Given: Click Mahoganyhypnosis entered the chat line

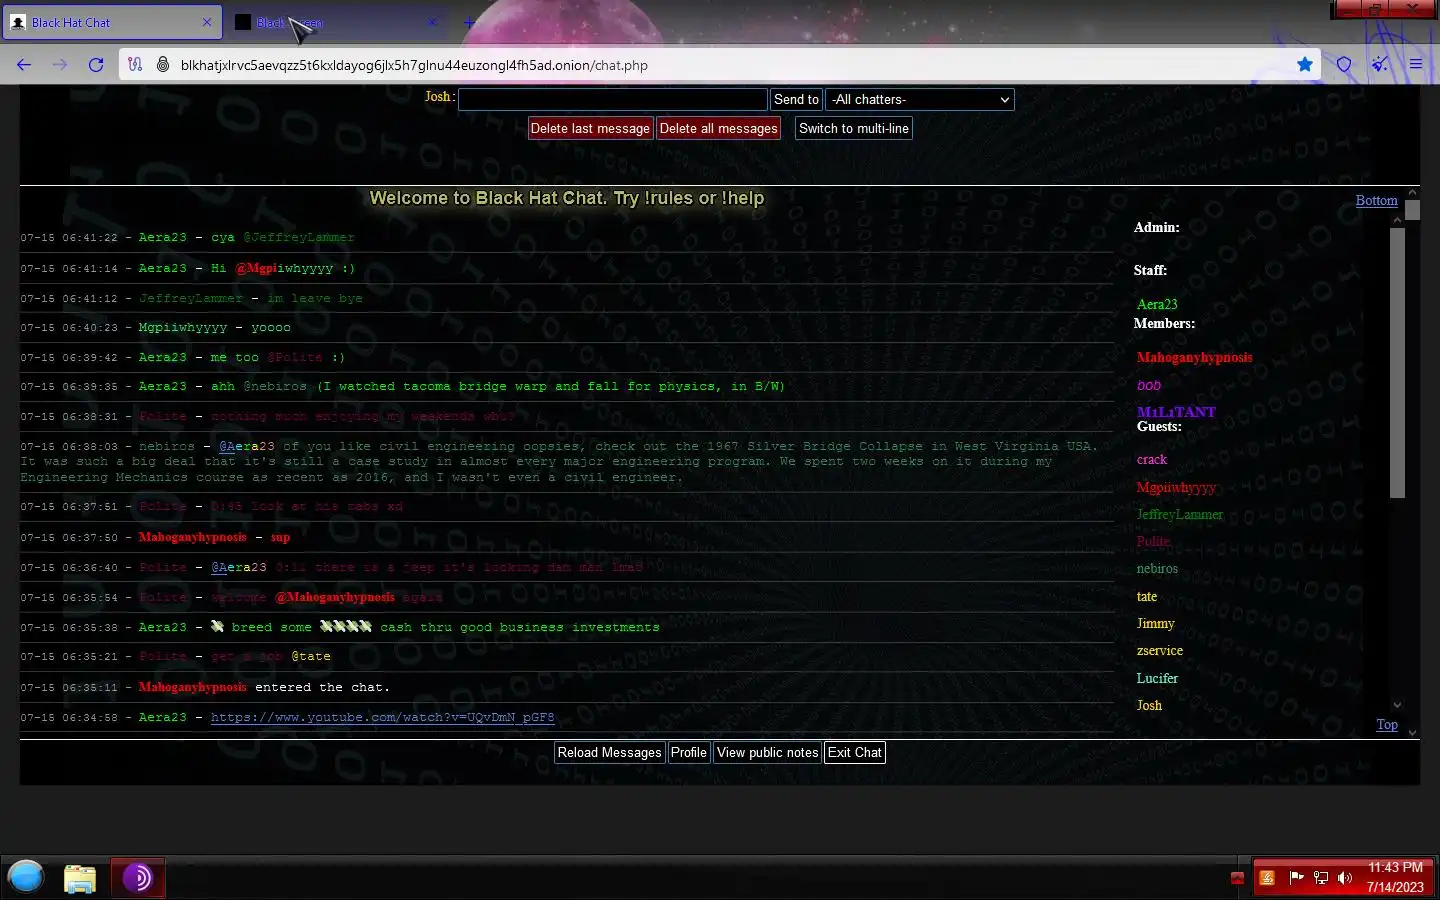Looking at the screenshot, I should click(x=206, y=687).
